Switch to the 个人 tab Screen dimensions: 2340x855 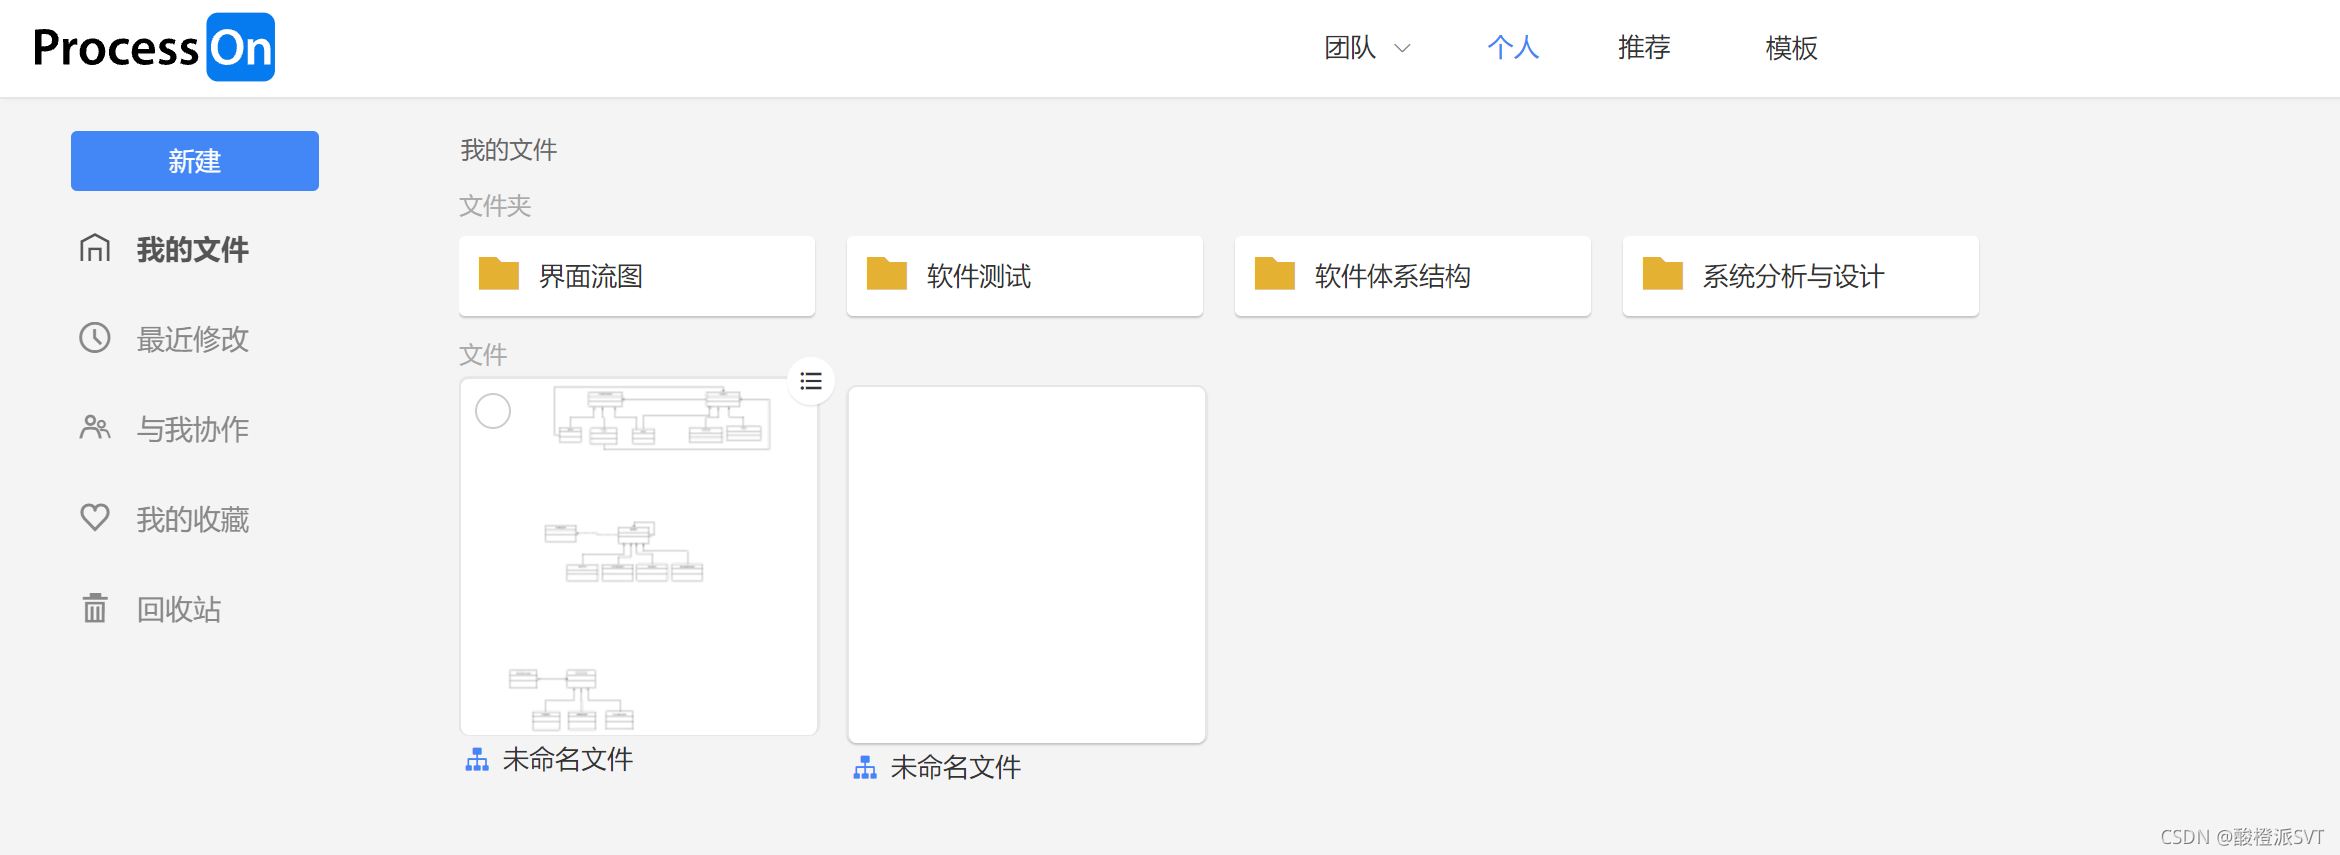[1513, 48]
